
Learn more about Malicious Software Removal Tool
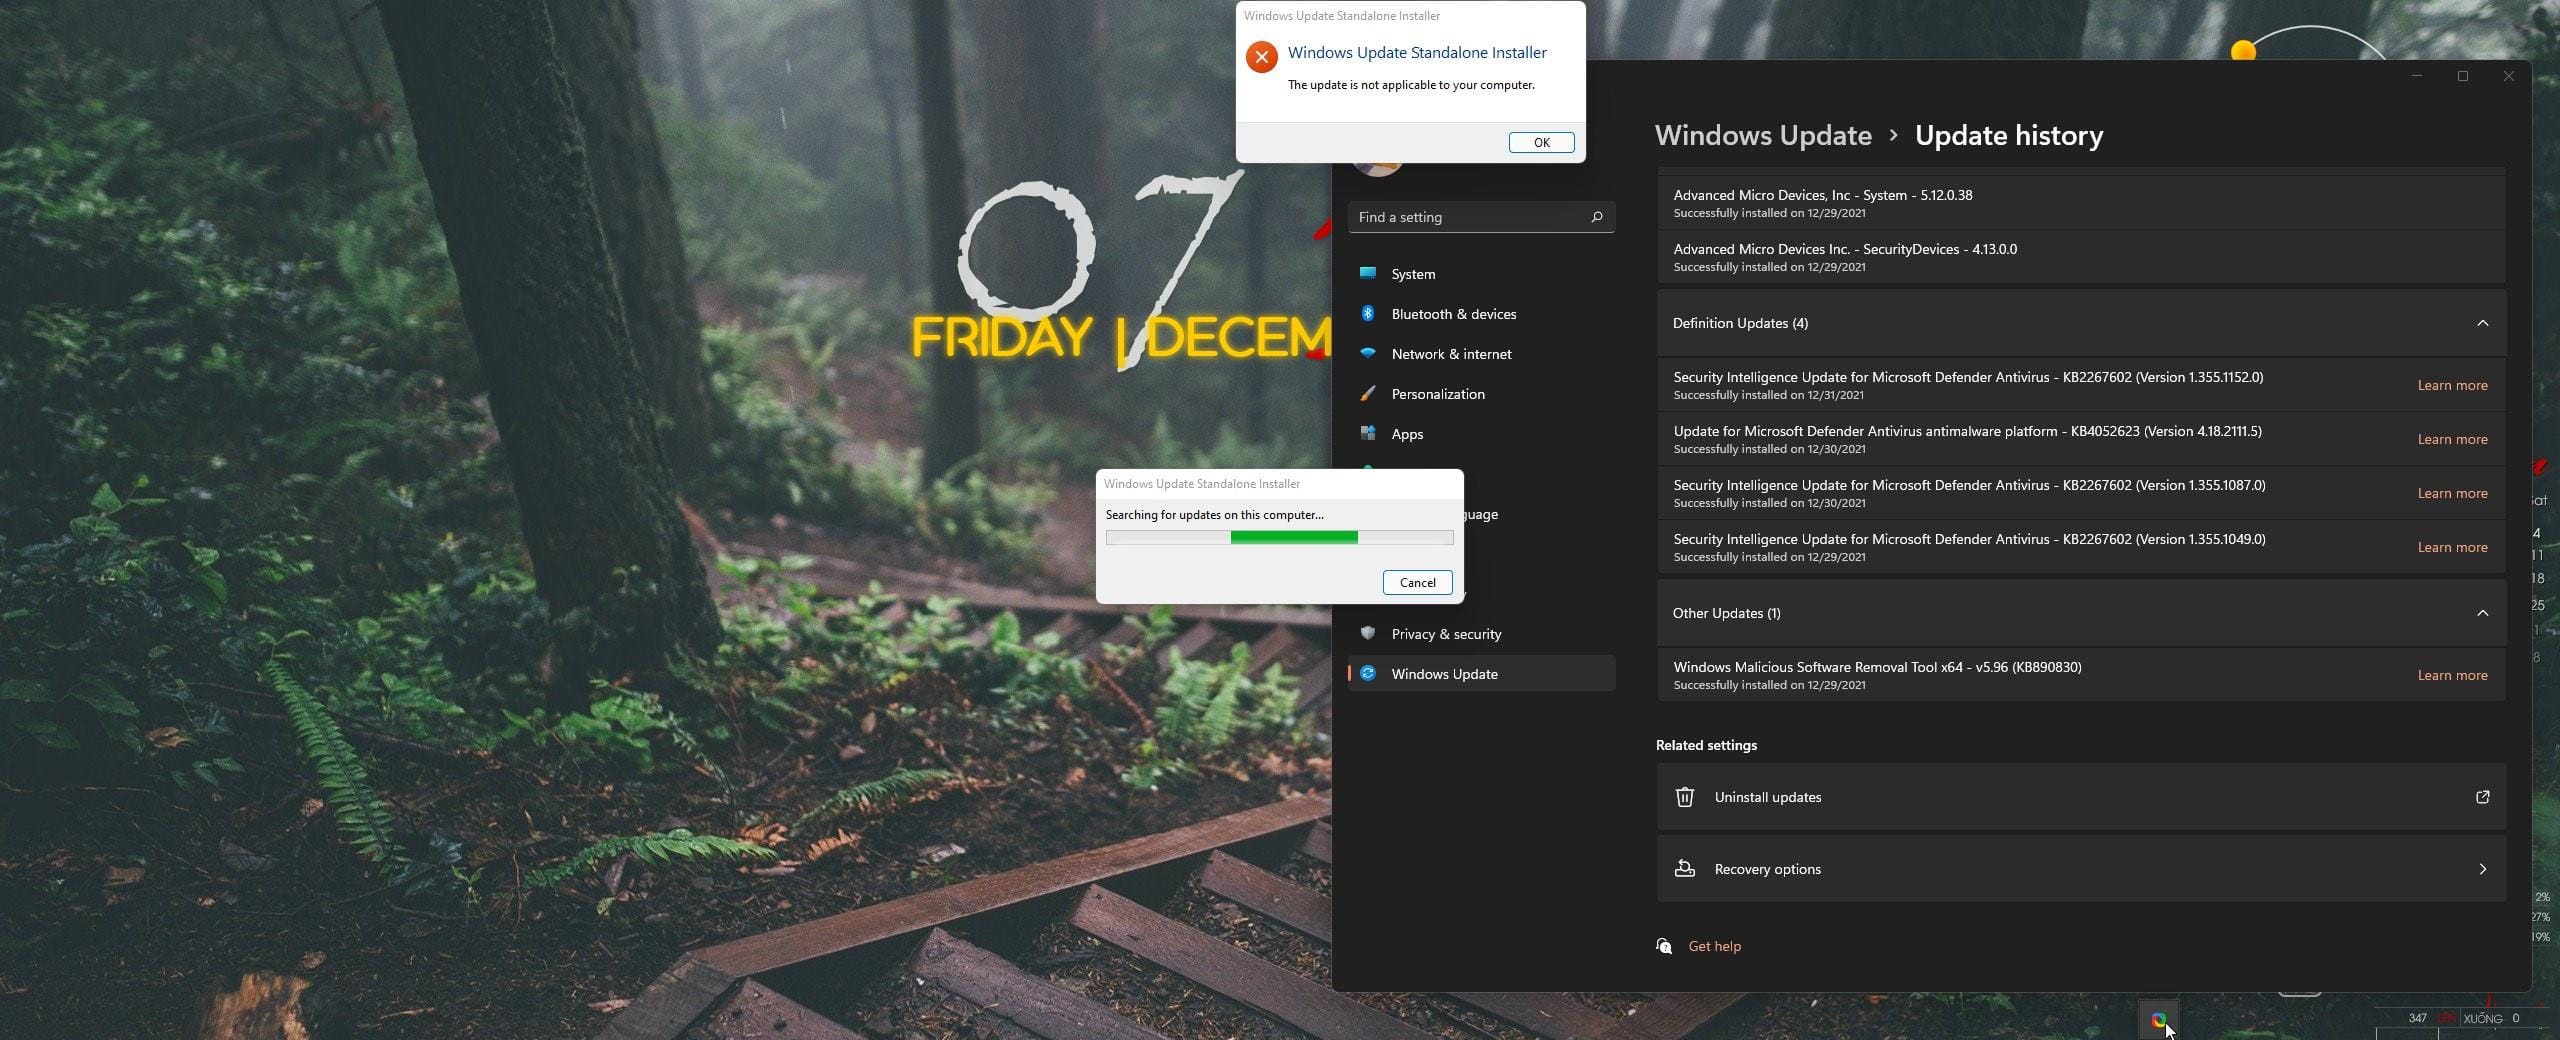[2452, 675]
